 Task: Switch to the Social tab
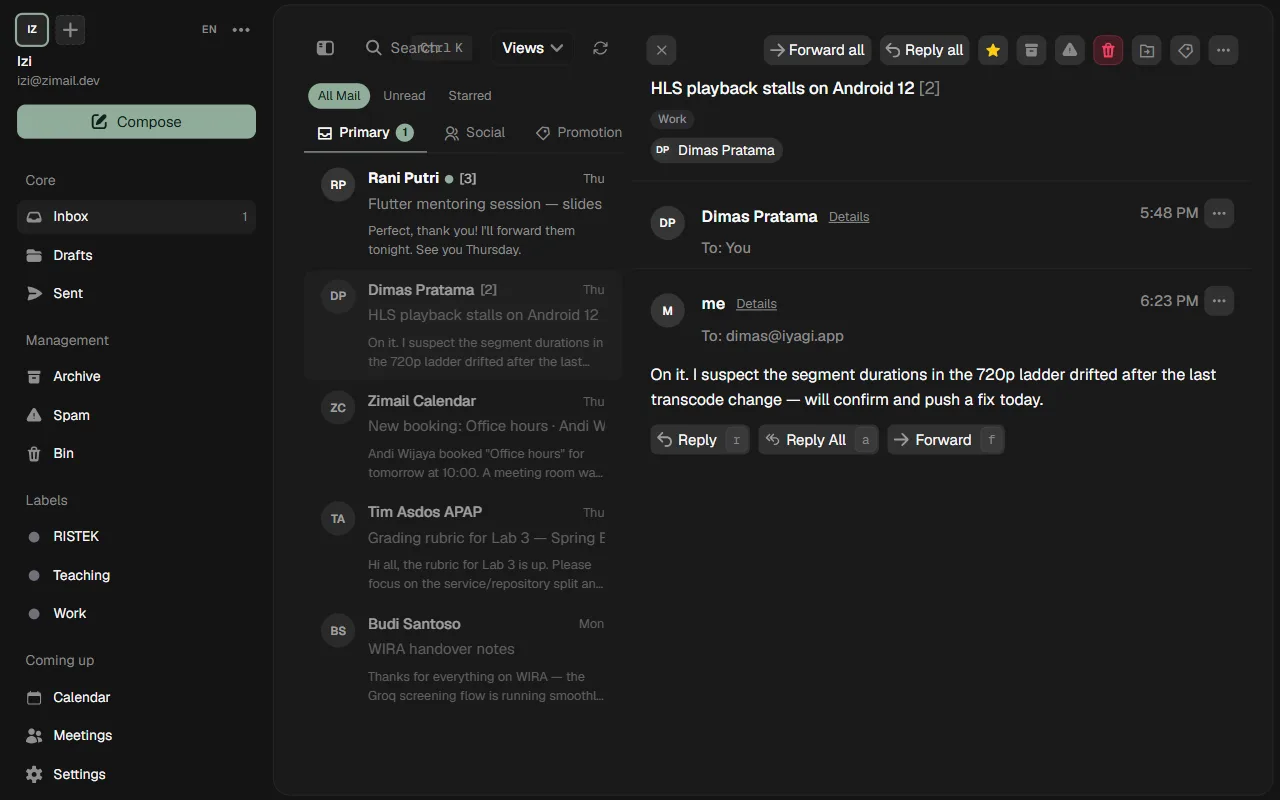pyautogui.click(x=475, y=133)
